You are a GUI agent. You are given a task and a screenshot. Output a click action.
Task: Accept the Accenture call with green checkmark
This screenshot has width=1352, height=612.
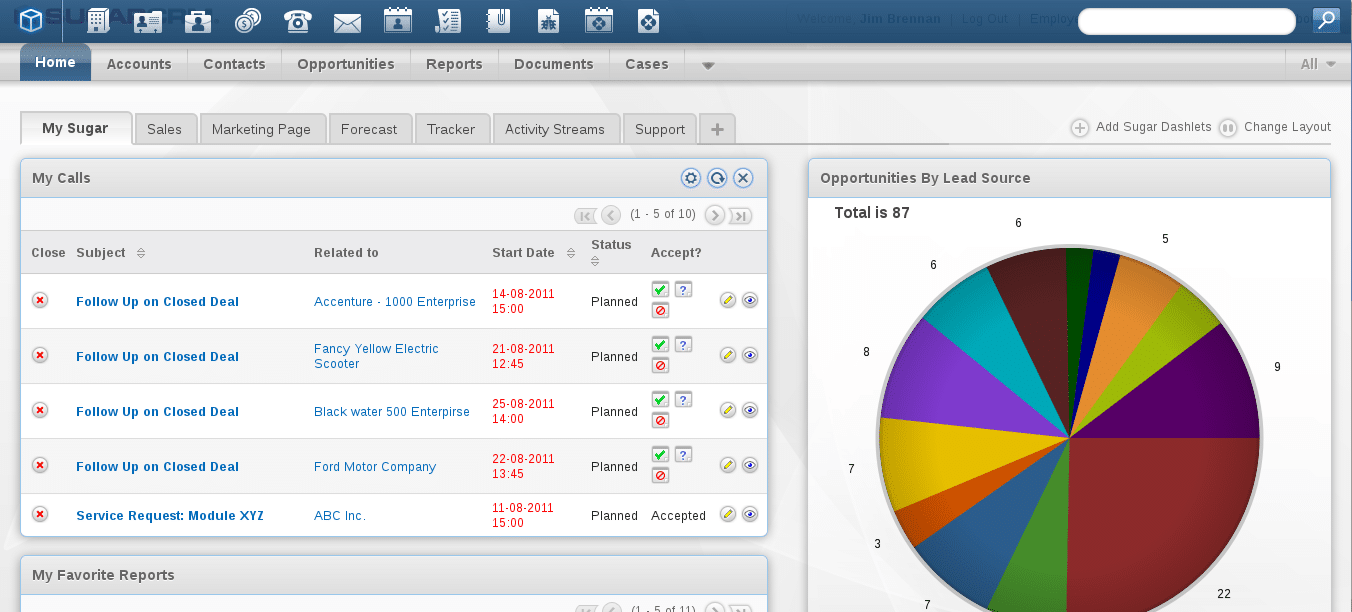660,289
